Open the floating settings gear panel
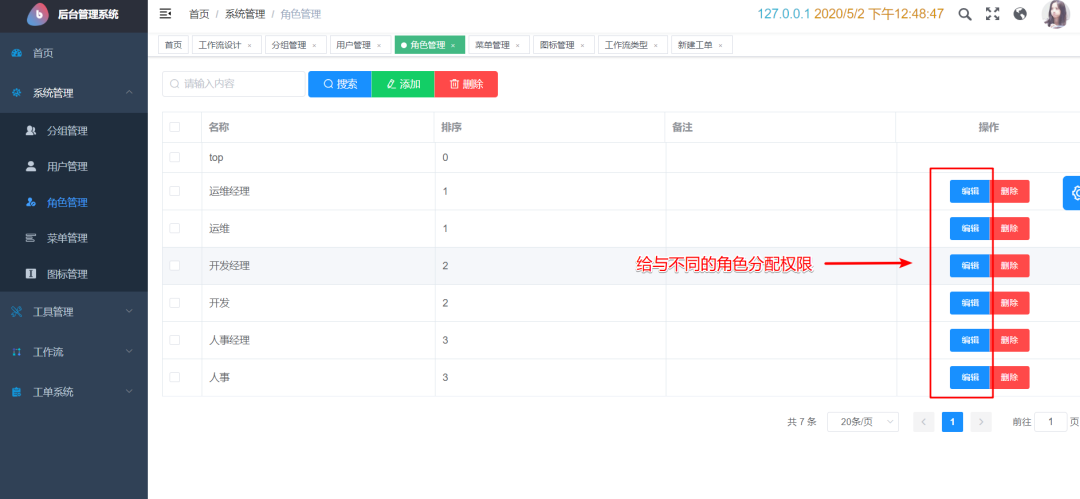This screenshot has width=1080, height=499. point(1072,193)
